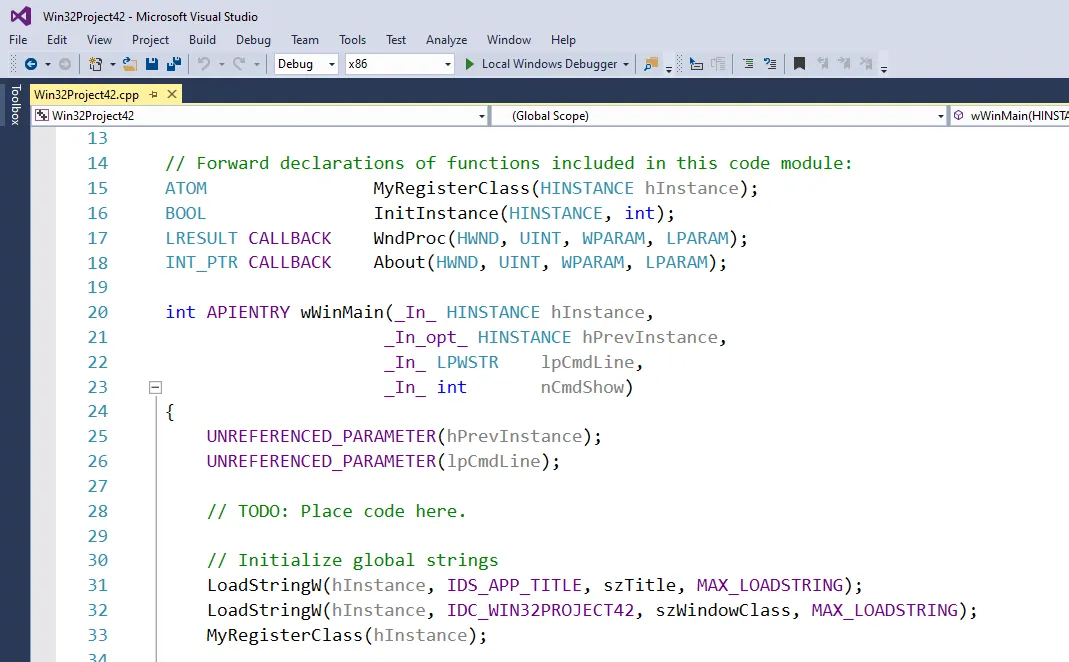
Task: Open the (Global Scope) dropdown
Action: [x=719, y=116]
